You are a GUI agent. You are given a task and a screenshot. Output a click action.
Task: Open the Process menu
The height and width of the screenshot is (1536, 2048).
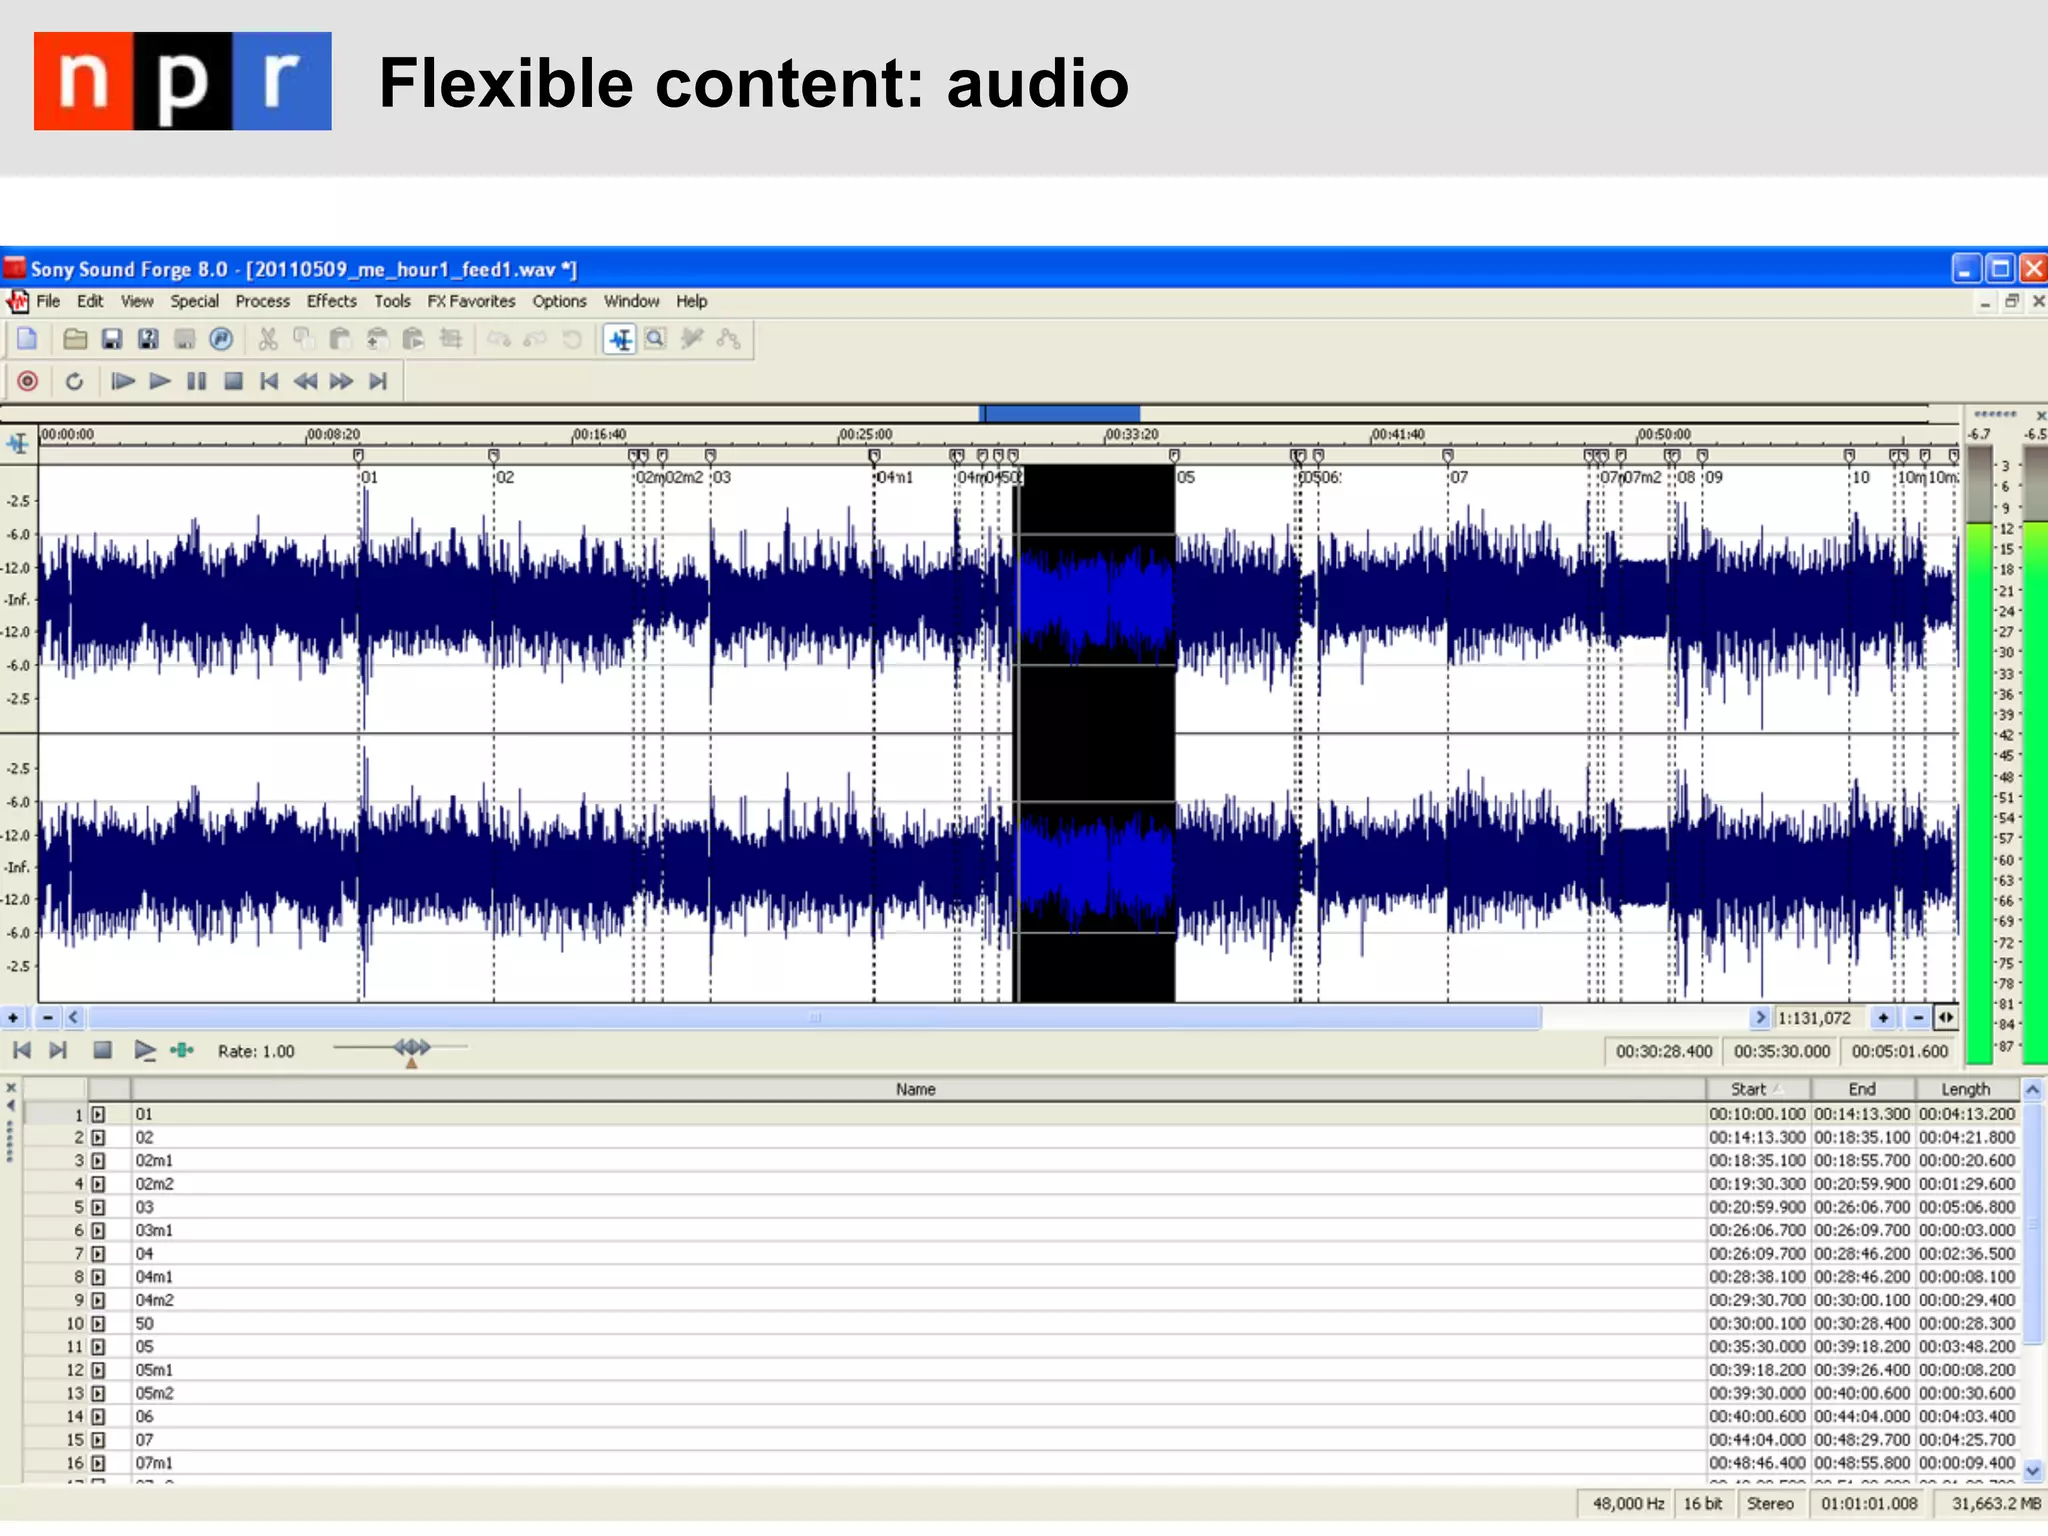262,301
